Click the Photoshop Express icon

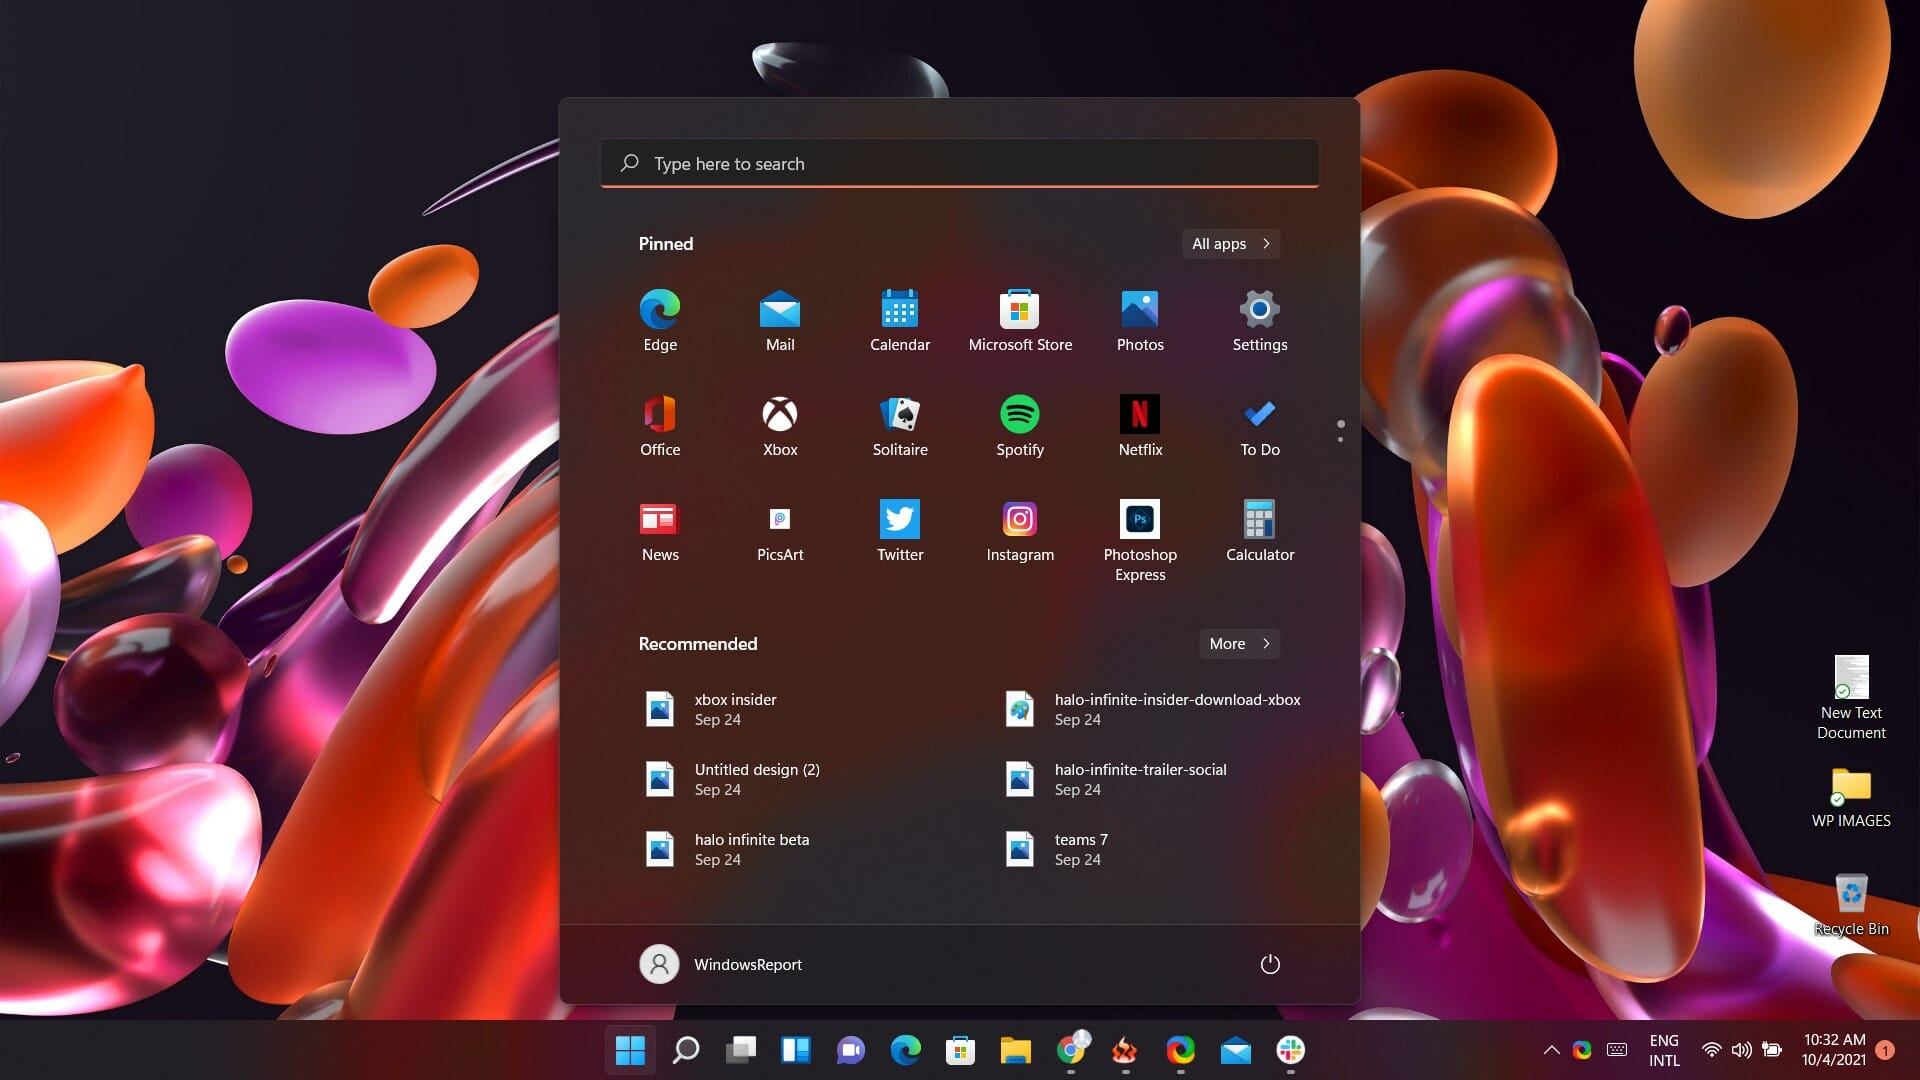click(x=1139, y=520)
